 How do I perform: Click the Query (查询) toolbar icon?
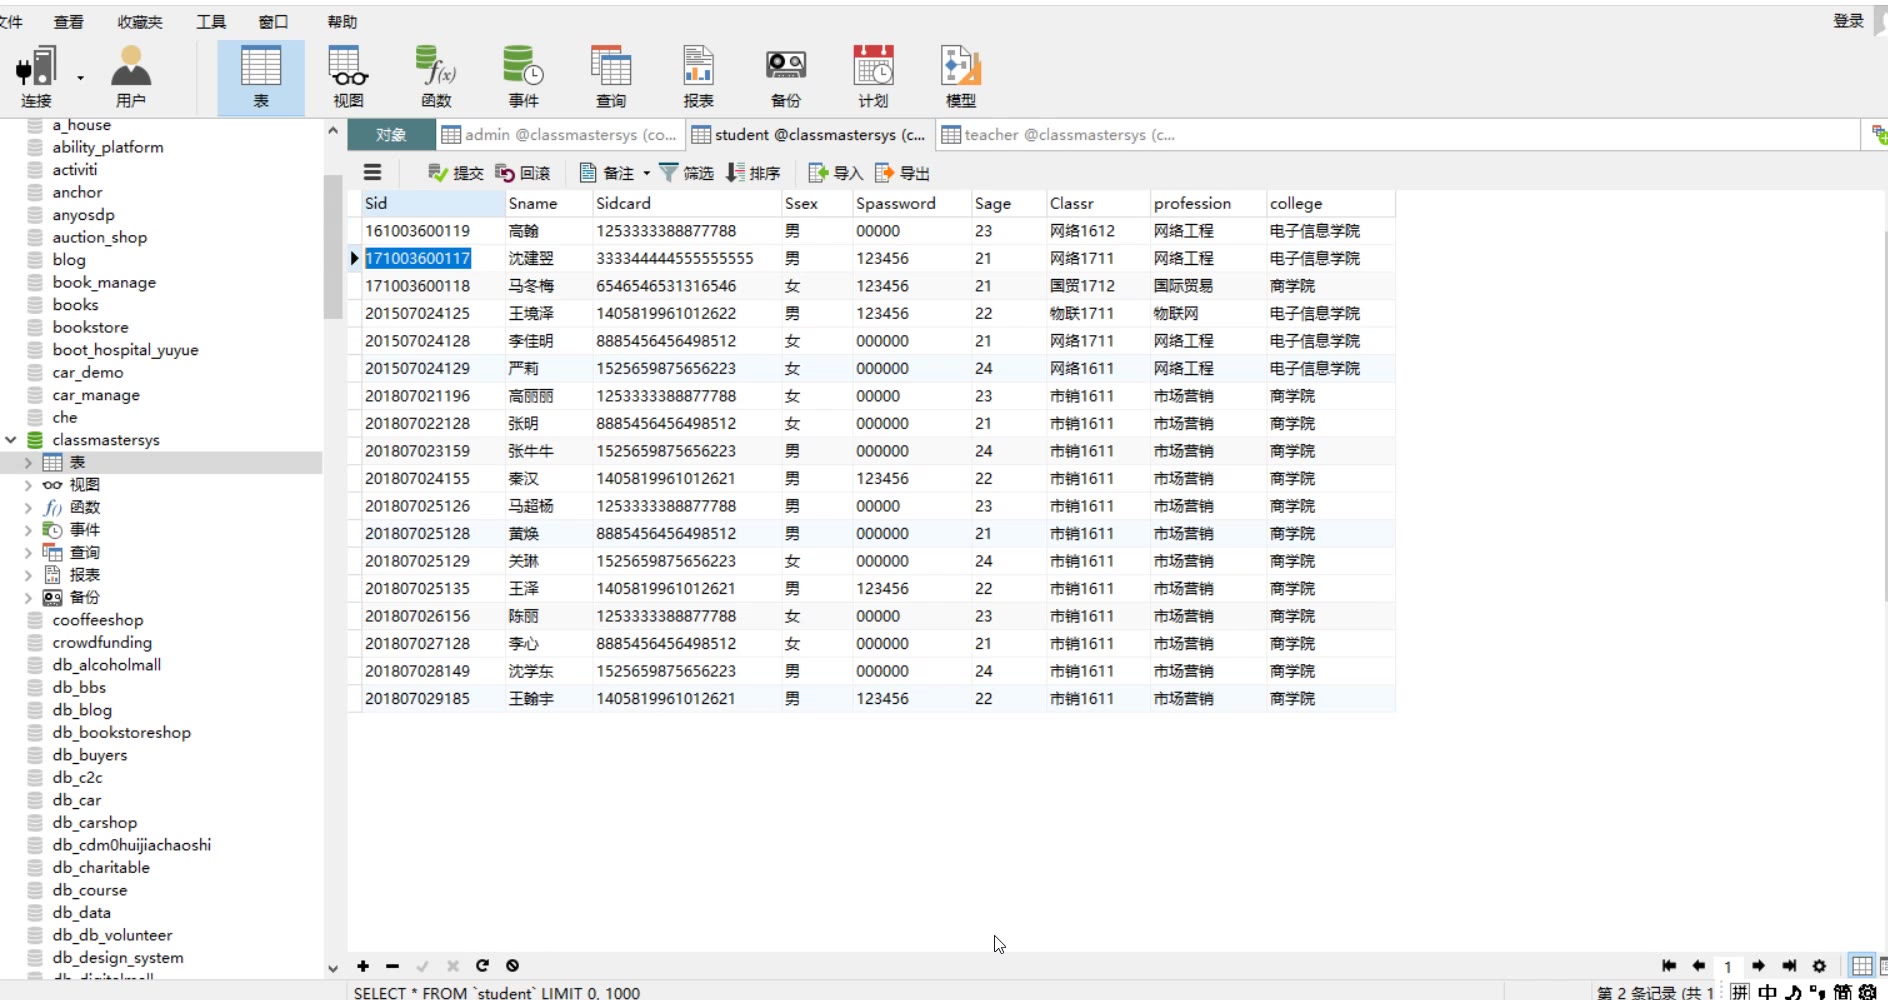tap(610, 76)
